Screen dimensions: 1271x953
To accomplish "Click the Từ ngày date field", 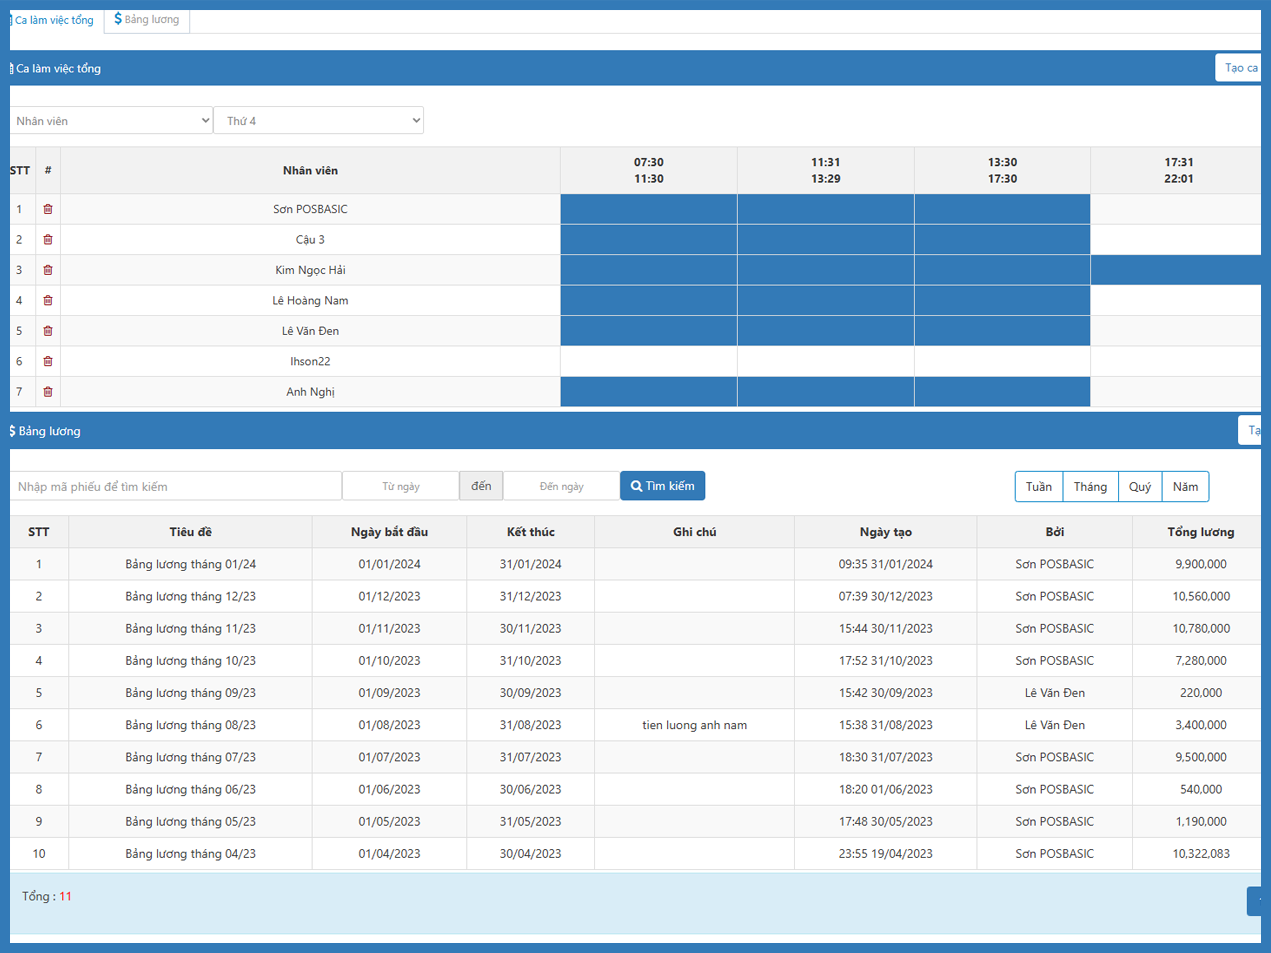I will tap(401, 486).
